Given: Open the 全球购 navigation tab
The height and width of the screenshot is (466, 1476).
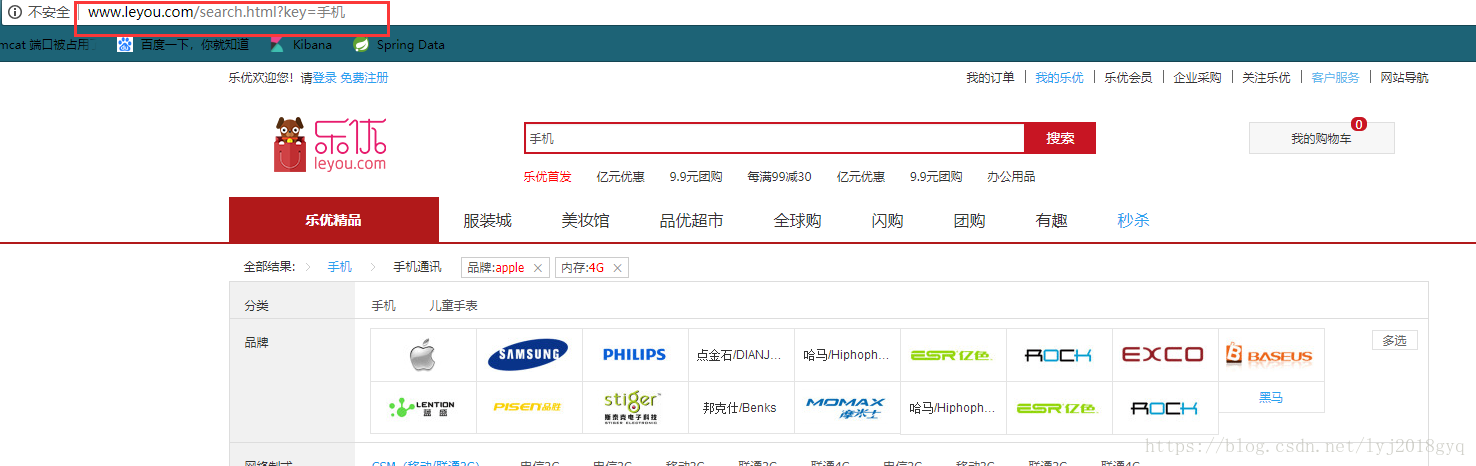Looking at the screenshot, I should [797, 221].
